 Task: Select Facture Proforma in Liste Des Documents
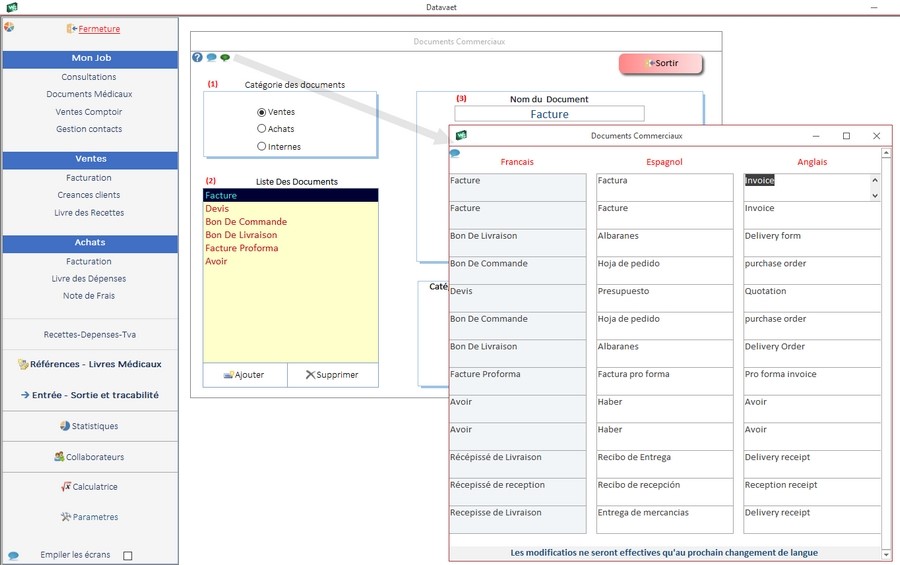coord(290,248)
